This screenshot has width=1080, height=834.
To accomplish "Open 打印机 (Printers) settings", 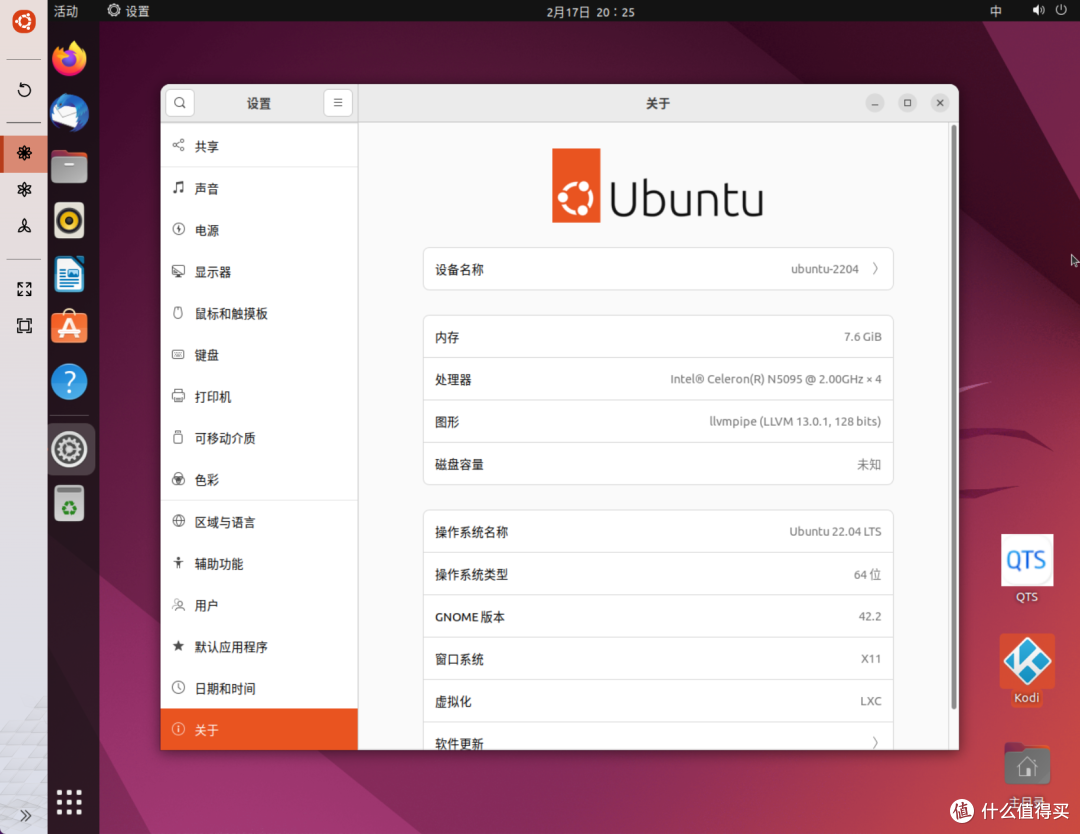I will 259,397.
